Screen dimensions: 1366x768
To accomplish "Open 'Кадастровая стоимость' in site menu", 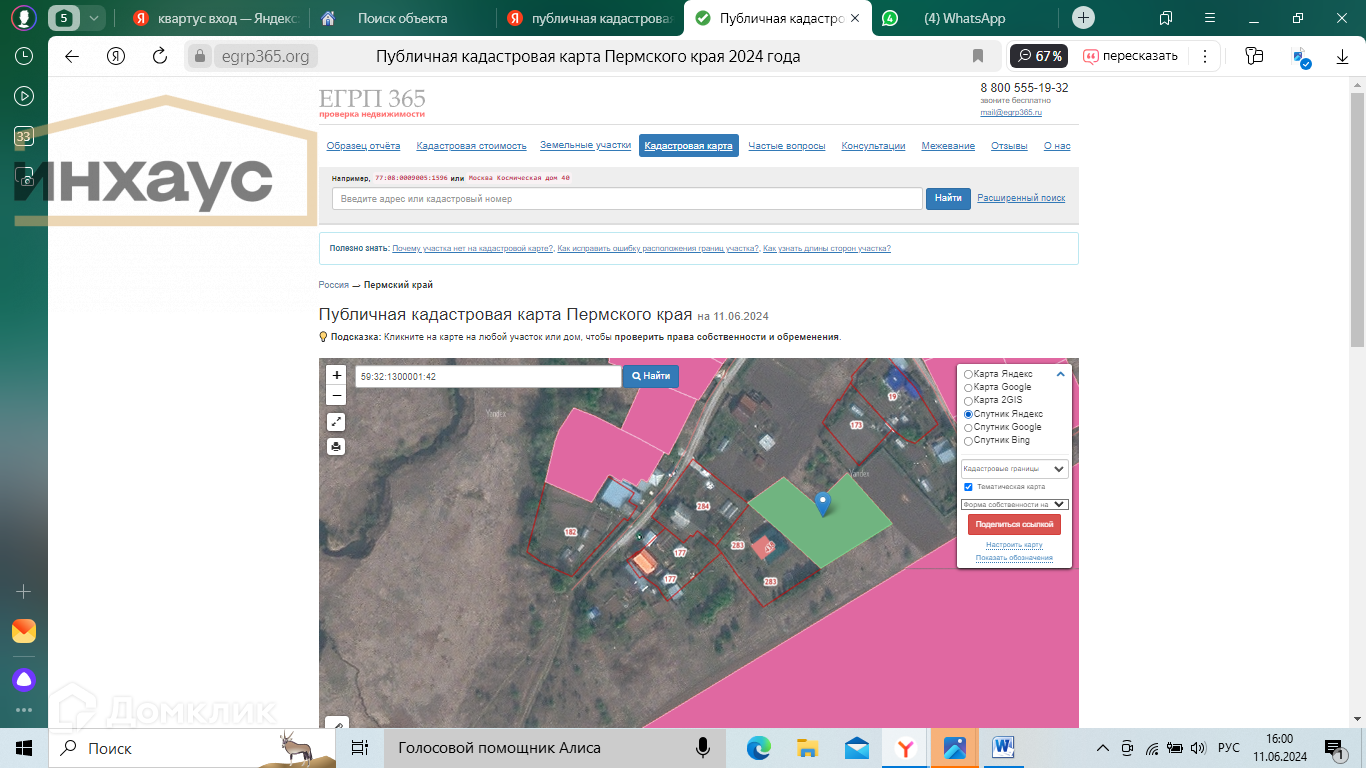I will (471, 146).
